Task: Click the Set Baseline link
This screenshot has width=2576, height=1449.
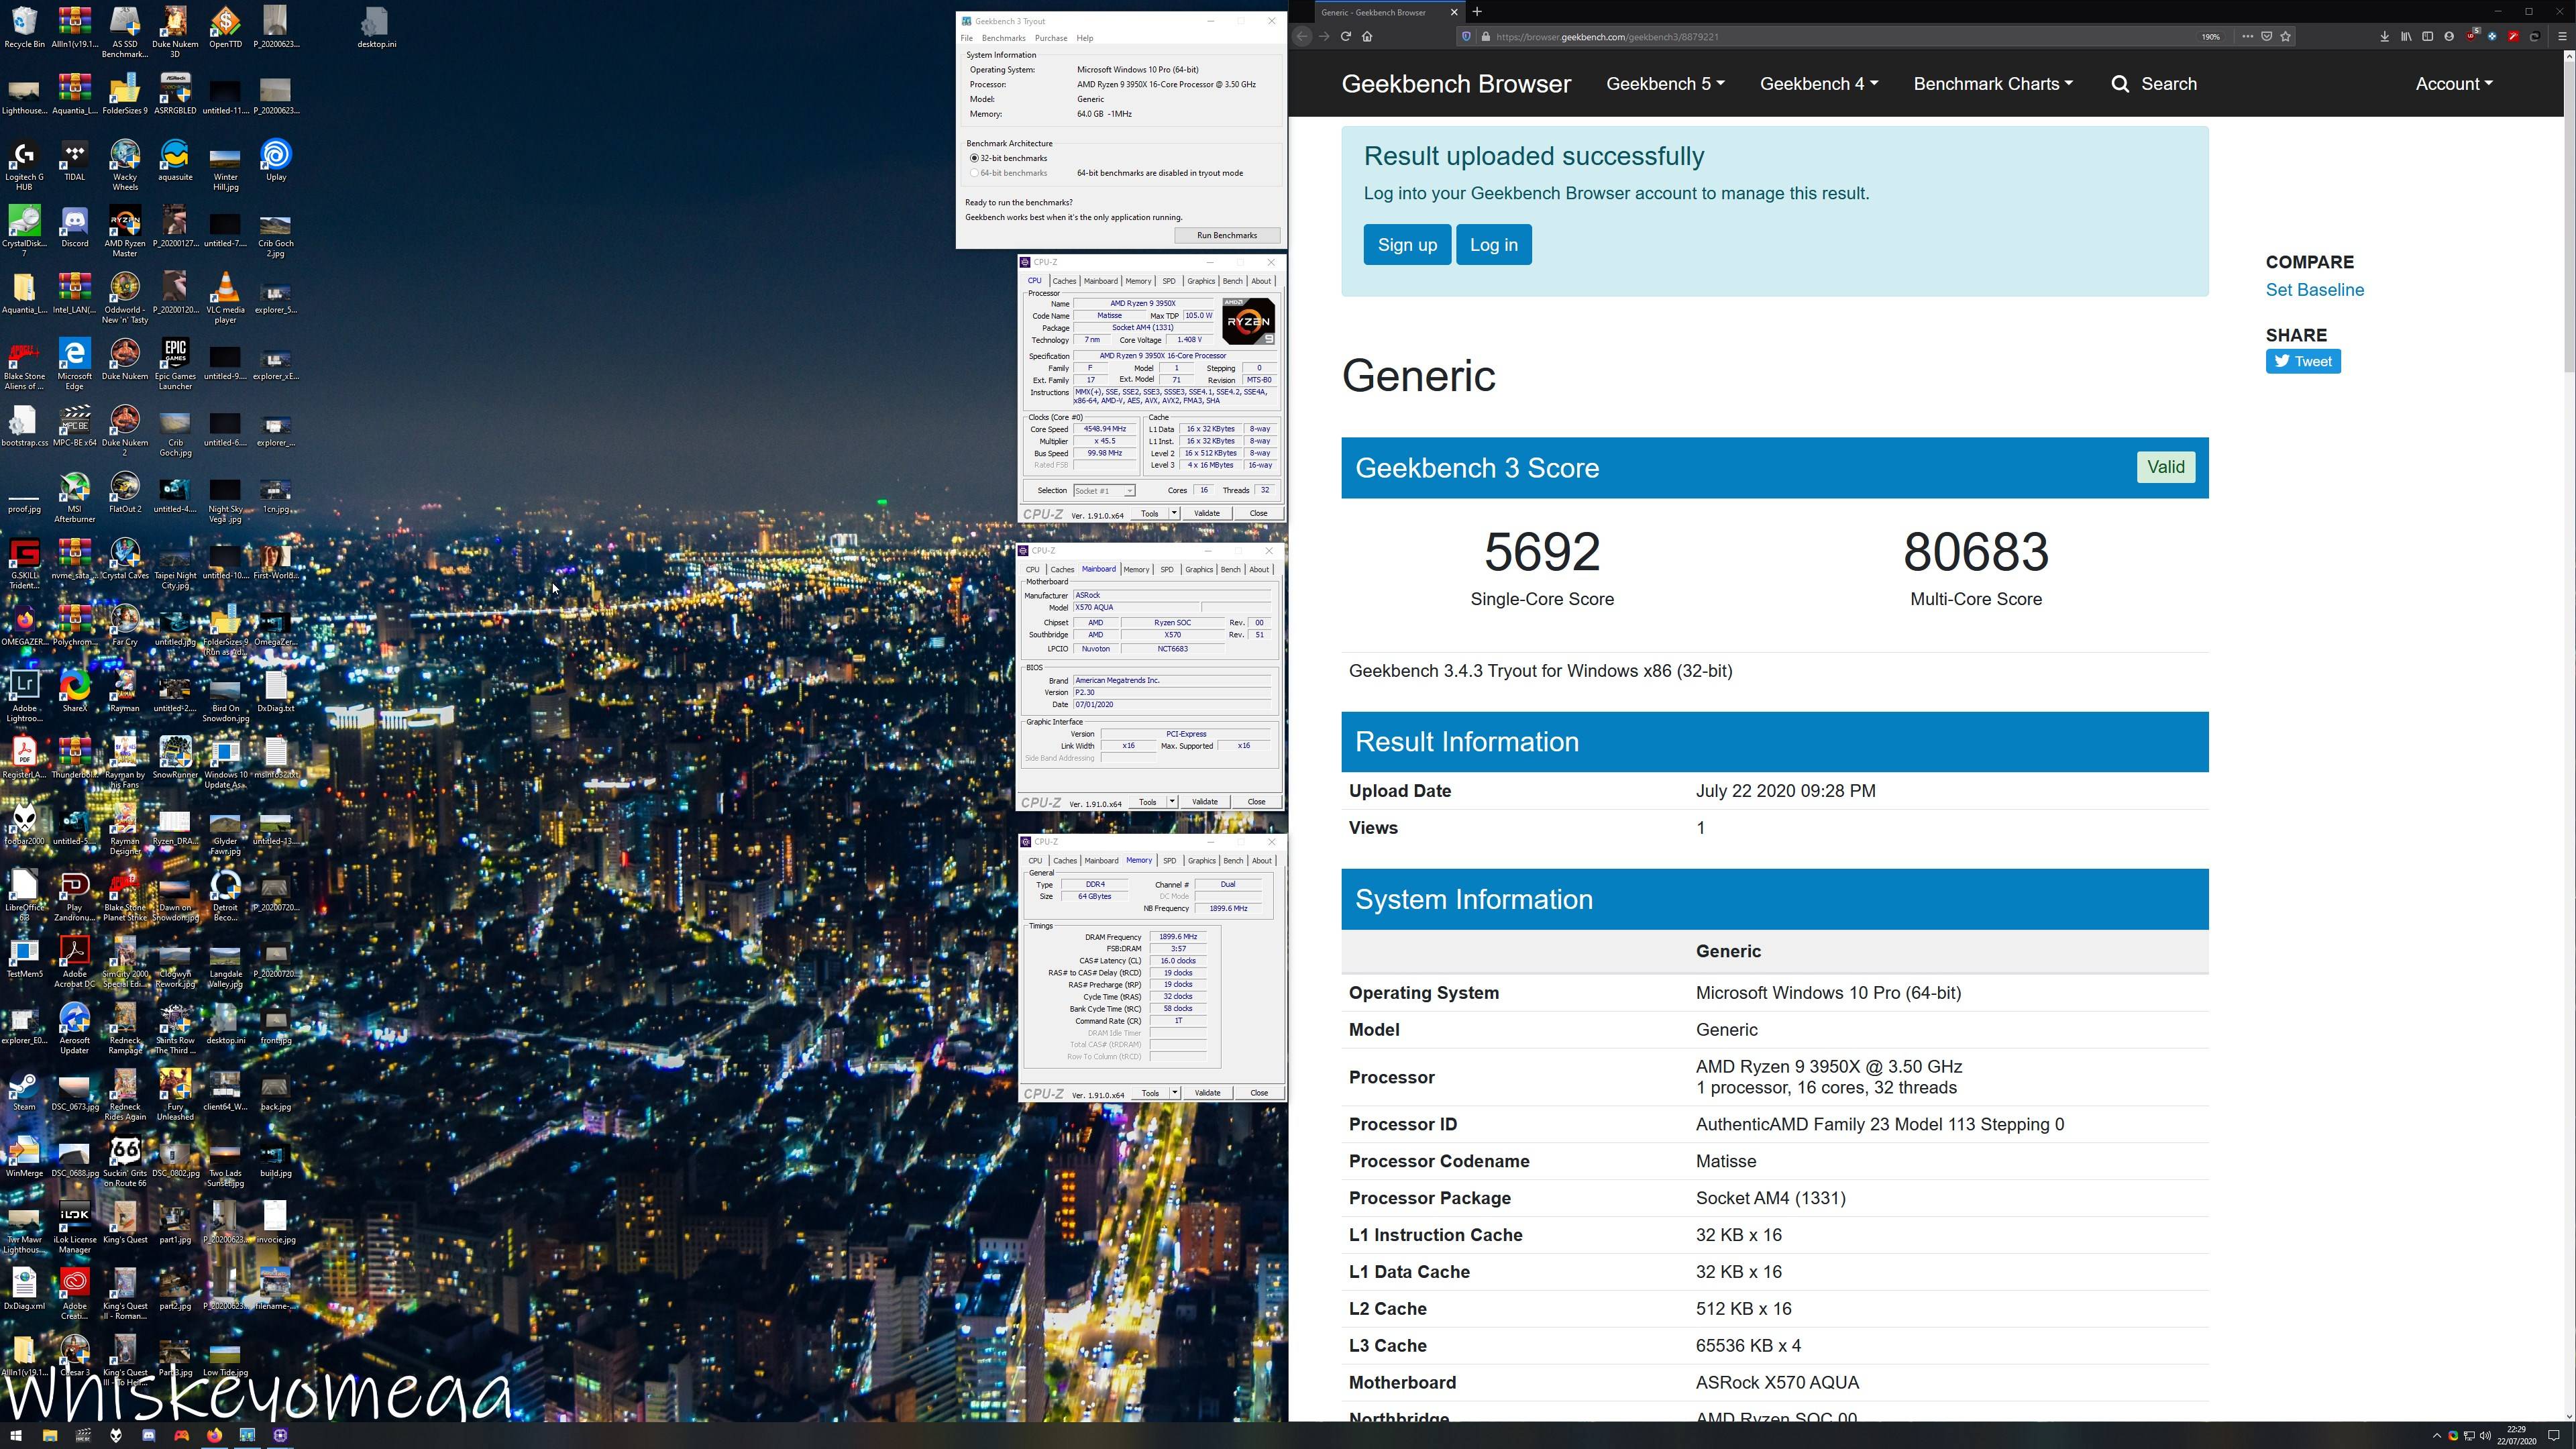Action: (x=2315, y=290)
